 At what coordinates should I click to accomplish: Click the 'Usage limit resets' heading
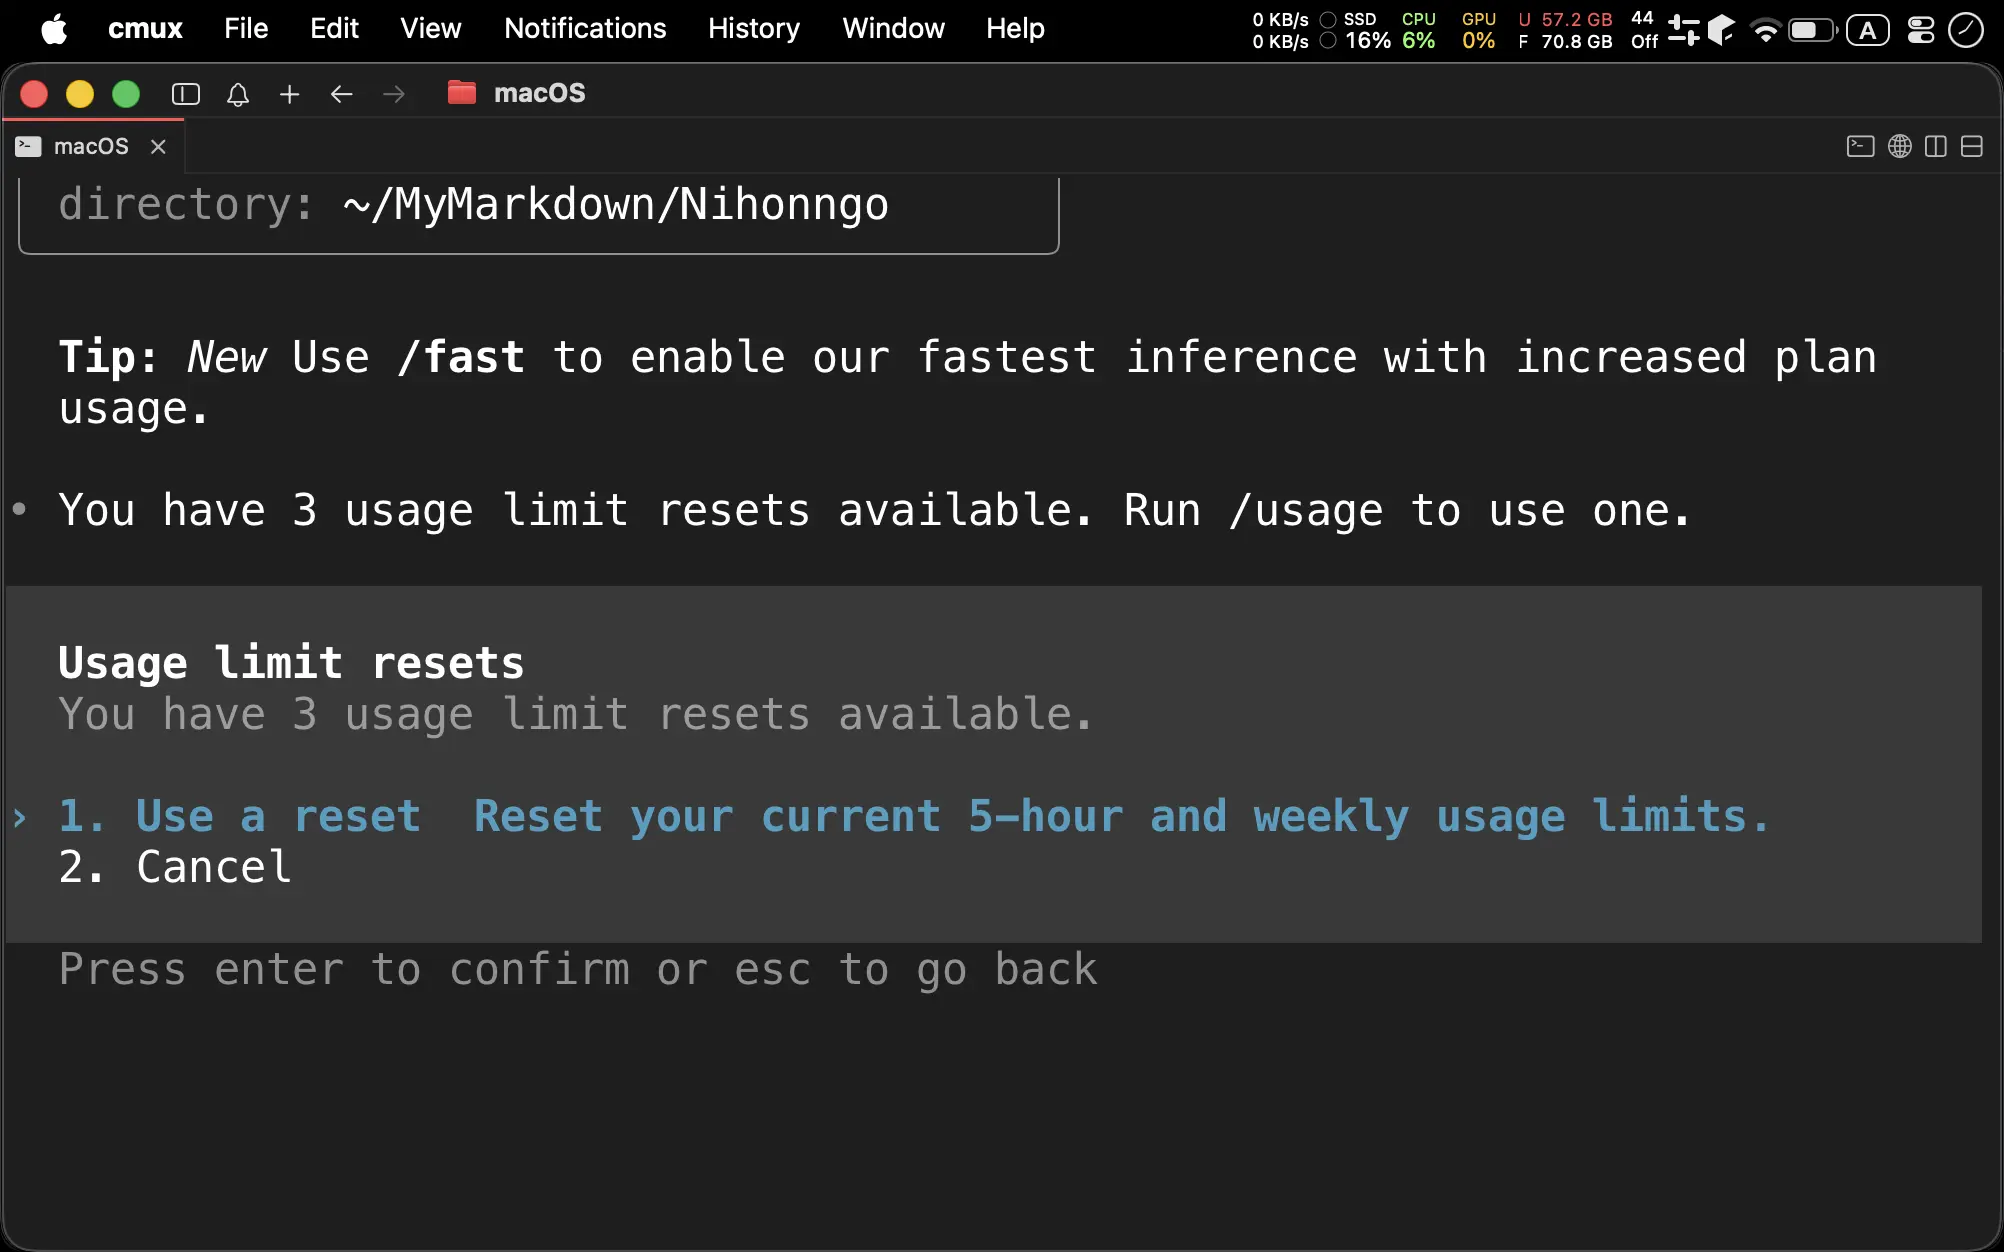pyautogui.click(x=291, y=663)
